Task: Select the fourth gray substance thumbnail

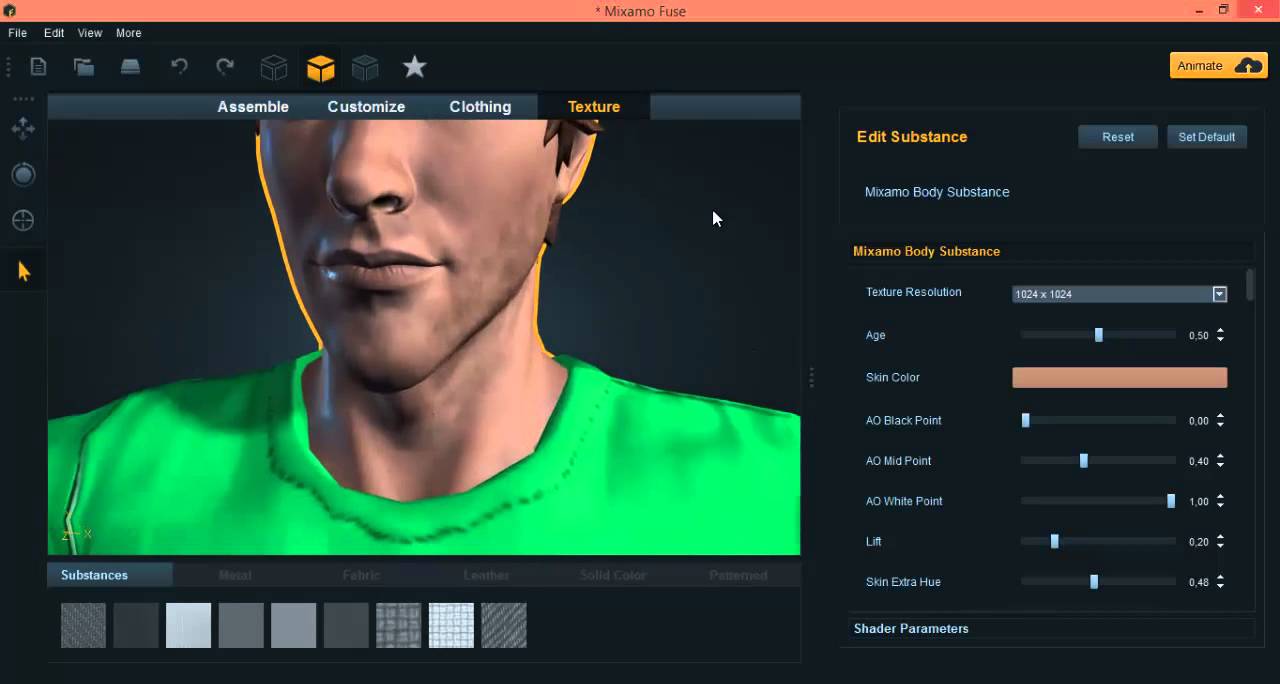Action: (241, 625)
